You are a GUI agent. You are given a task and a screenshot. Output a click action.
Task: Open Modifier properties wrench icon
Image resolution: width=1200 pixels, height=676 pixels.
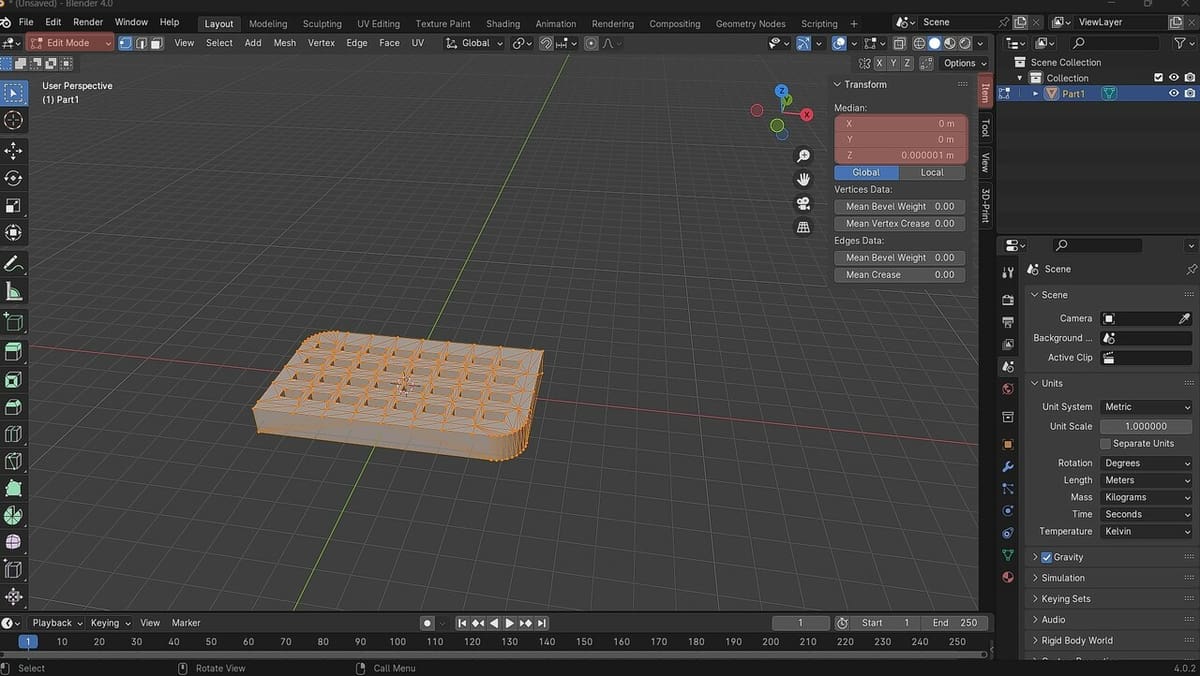click(1008, 467)
